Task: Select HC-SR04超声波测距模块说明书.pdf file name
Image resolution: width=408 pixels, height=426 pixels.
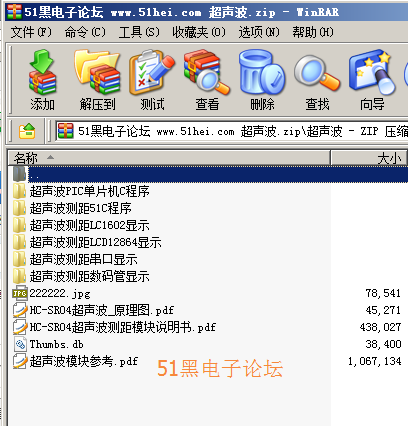Action: [x=122, y=327]
